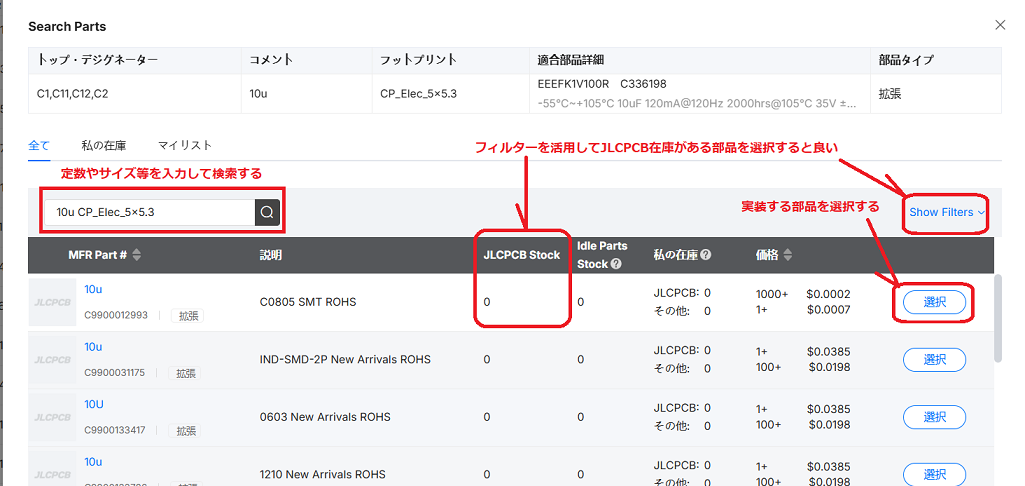Screen dimensions: 1025x486
Task: Open the マイリスト tab
Action: click(185, 145)
